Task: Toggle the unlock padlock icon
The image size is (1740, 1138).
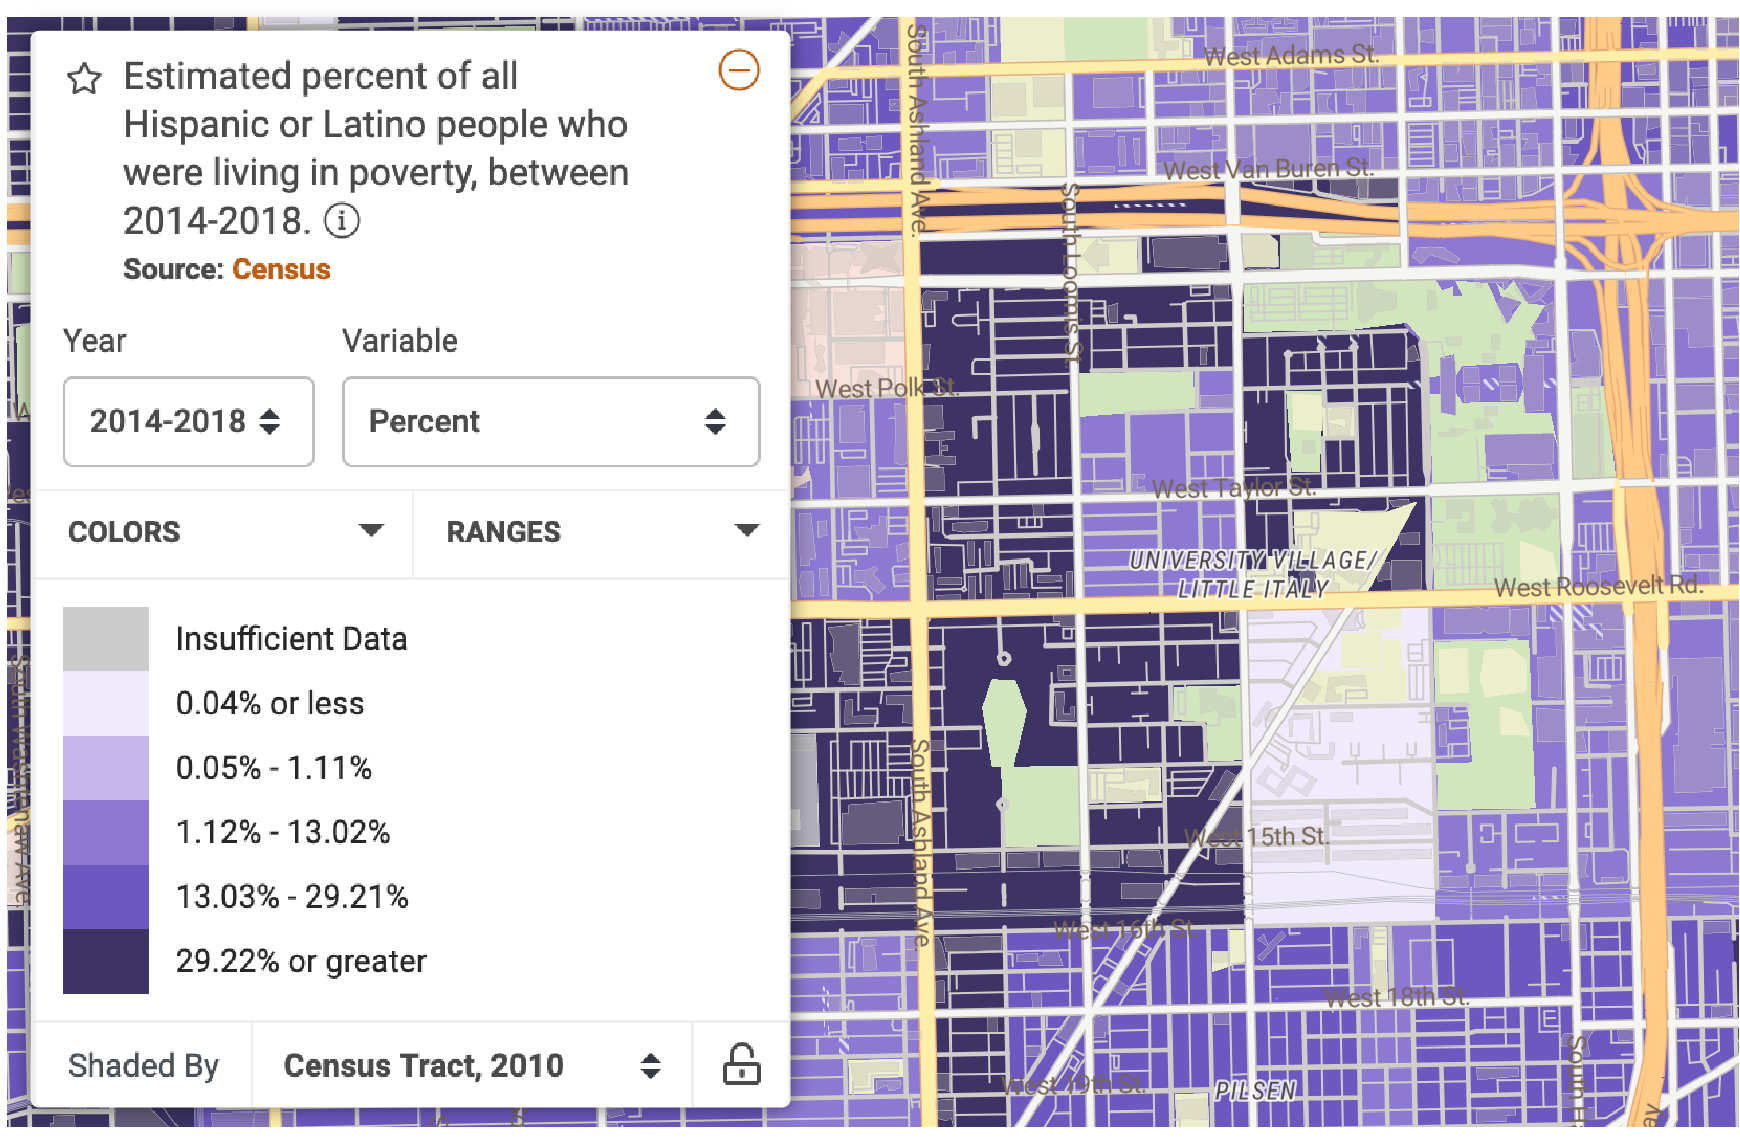Action: 741,1064
